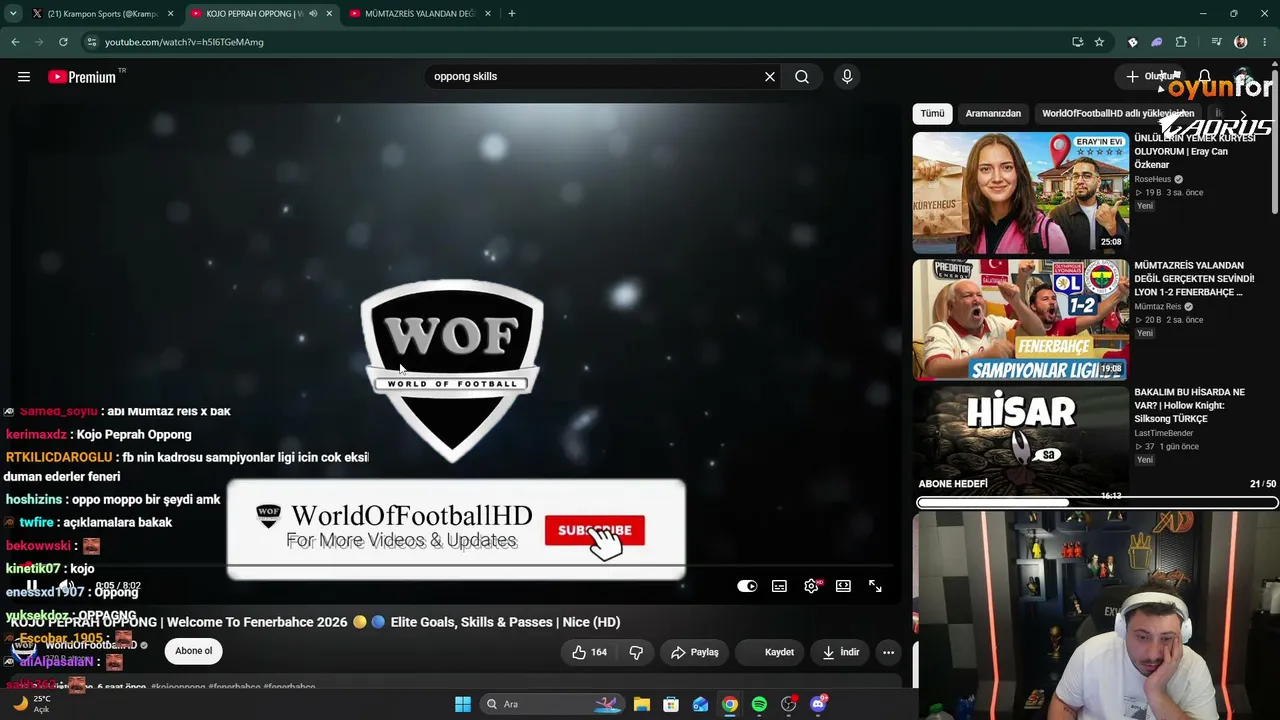Screen dimensions: 1280x720
Task: Open RoseHeus channel from recommended video
Action: 1152,180
